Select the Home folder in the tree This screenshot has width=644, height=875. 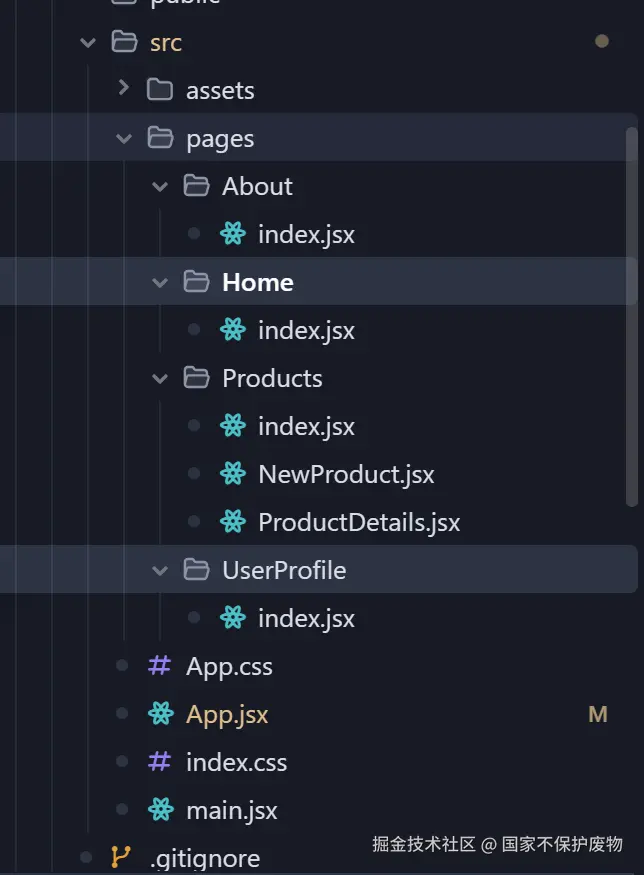[257, 282]
